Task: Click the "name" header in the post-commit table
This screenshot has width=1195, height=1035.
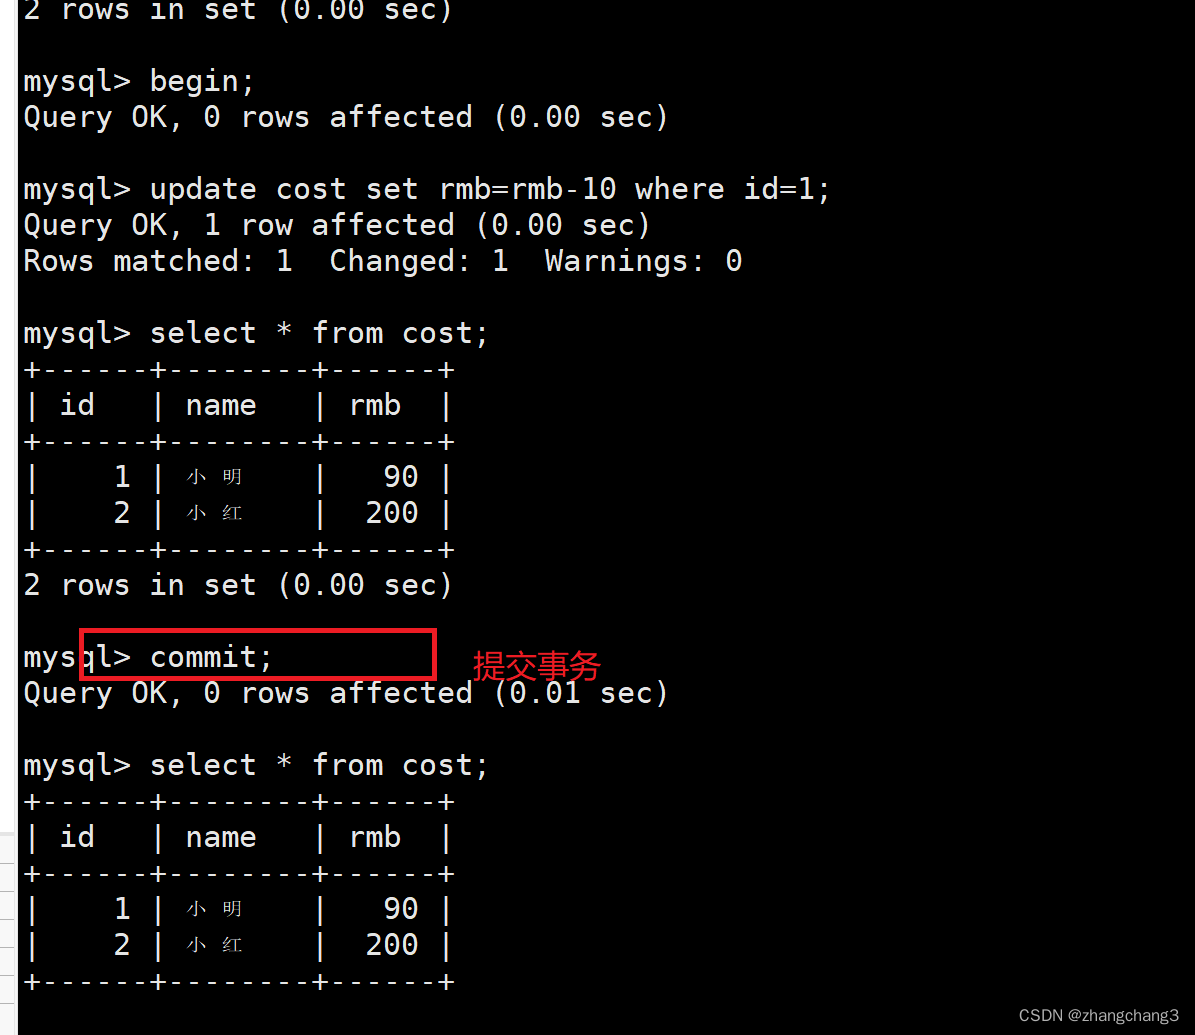Action: tap(221, 838)
